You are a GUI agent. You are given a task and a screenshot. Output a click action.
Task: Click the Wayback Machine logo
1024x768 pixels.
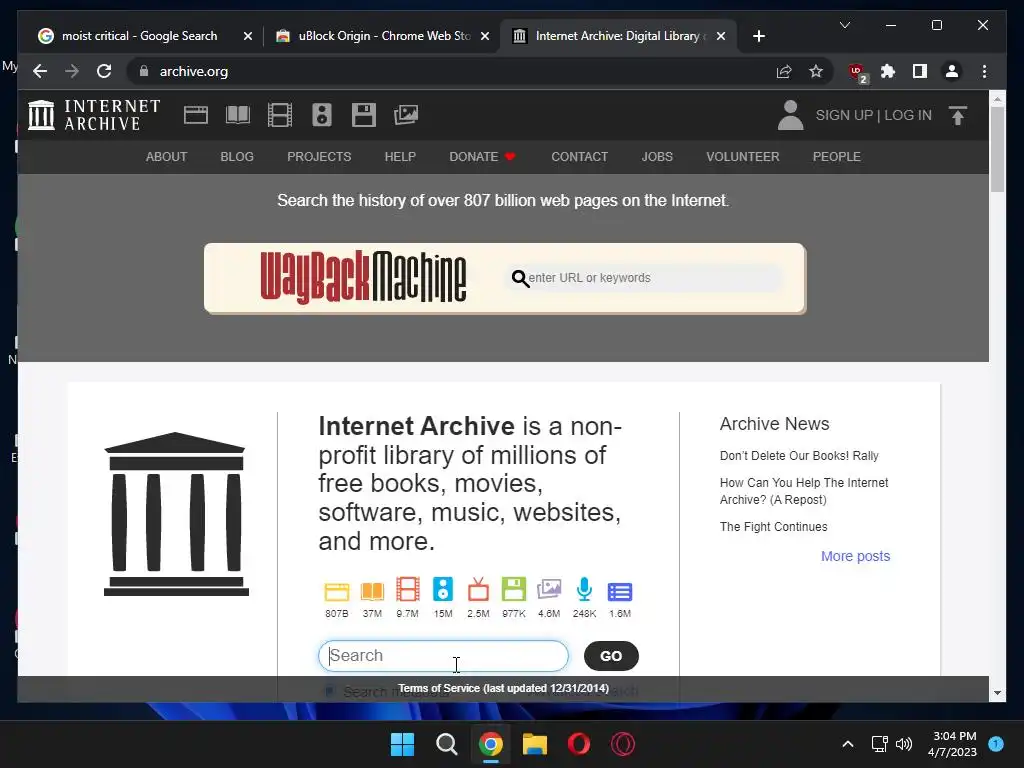pos(363,278)
